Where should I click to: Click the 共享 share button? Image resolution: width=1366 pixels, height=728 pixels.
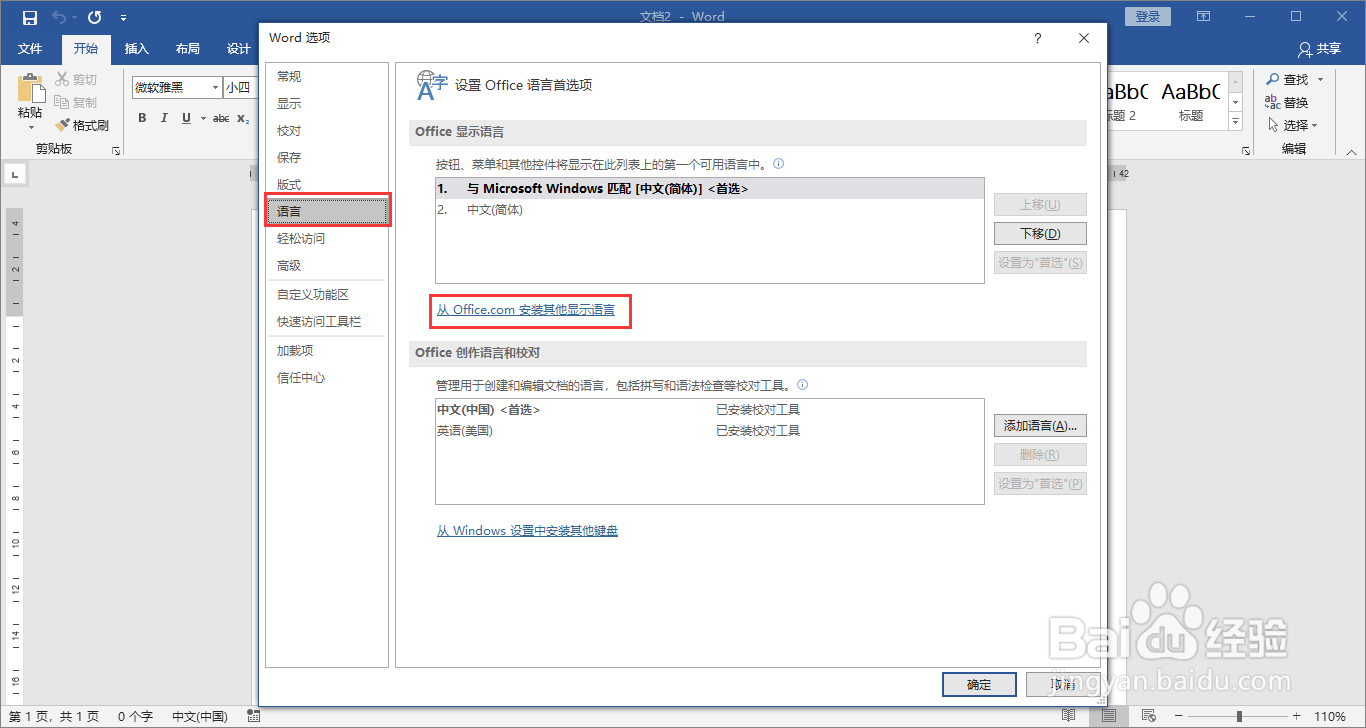pos(1319,49)
